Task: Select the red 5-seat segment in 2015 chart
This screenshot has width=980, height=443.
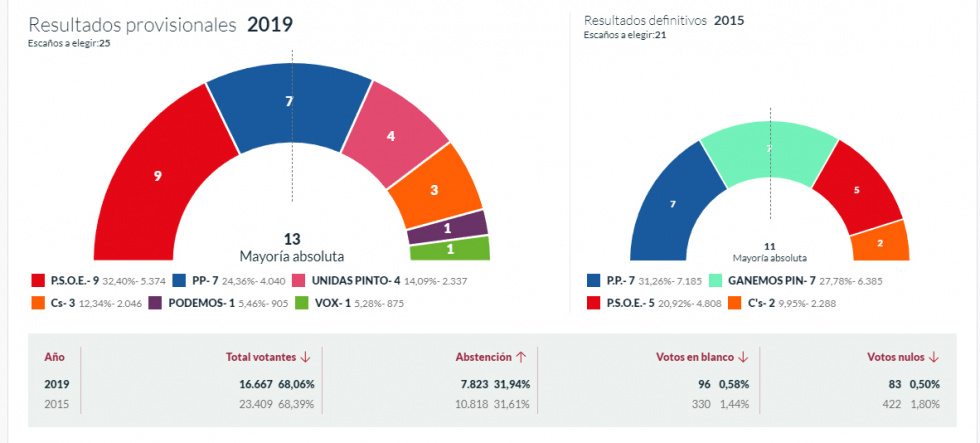Action: point(854,187)
